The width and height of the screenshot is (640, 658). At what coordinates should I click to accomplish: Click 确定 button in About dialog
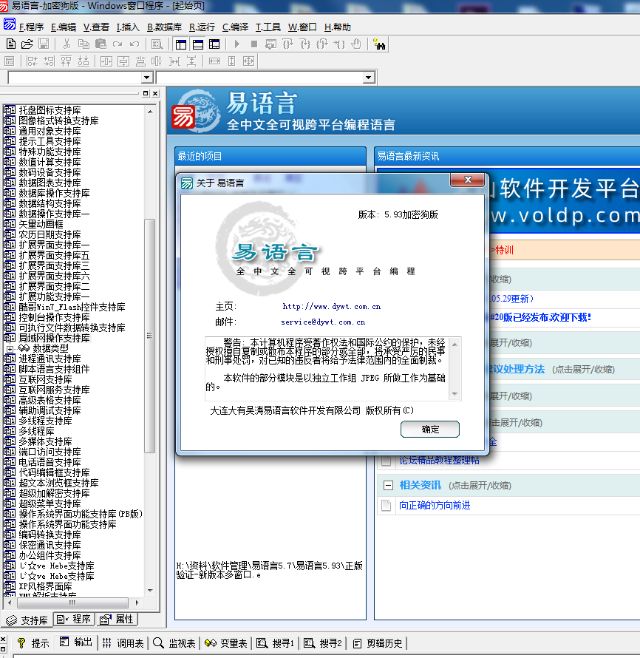[430, 429]
